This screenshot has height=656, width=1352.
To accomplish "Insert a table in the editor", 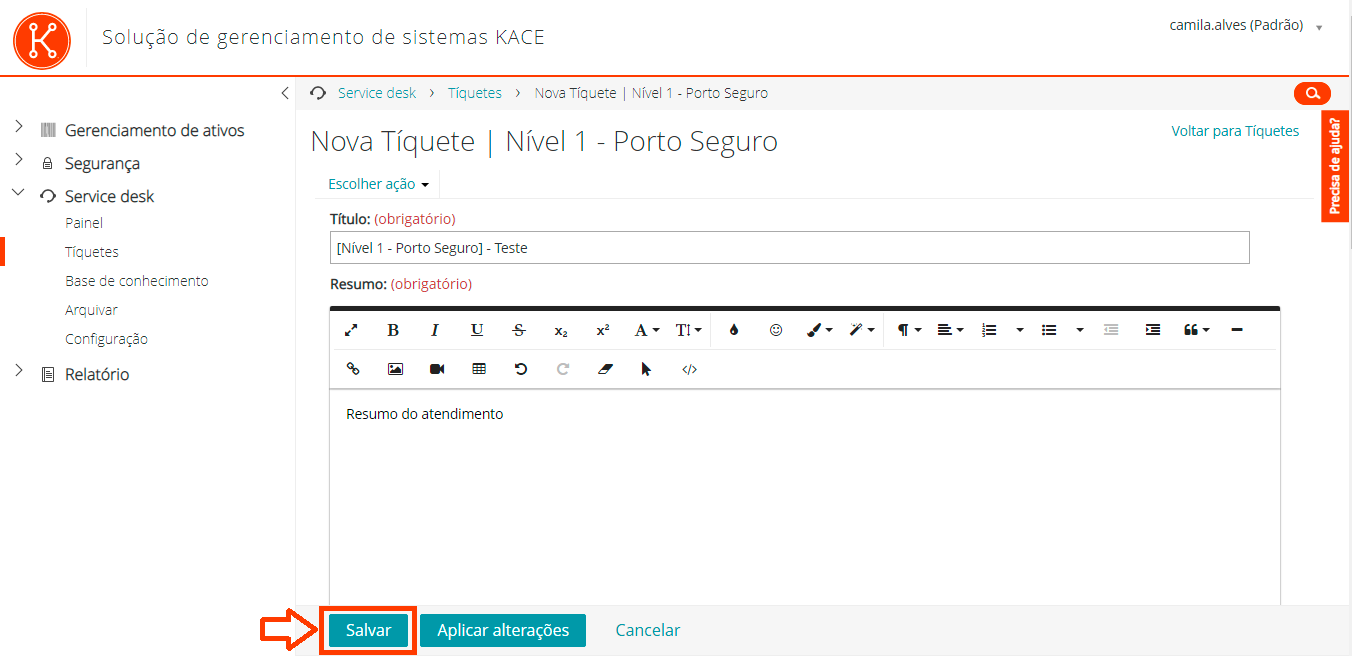I will pyautogui.click(x=479, y=369).
